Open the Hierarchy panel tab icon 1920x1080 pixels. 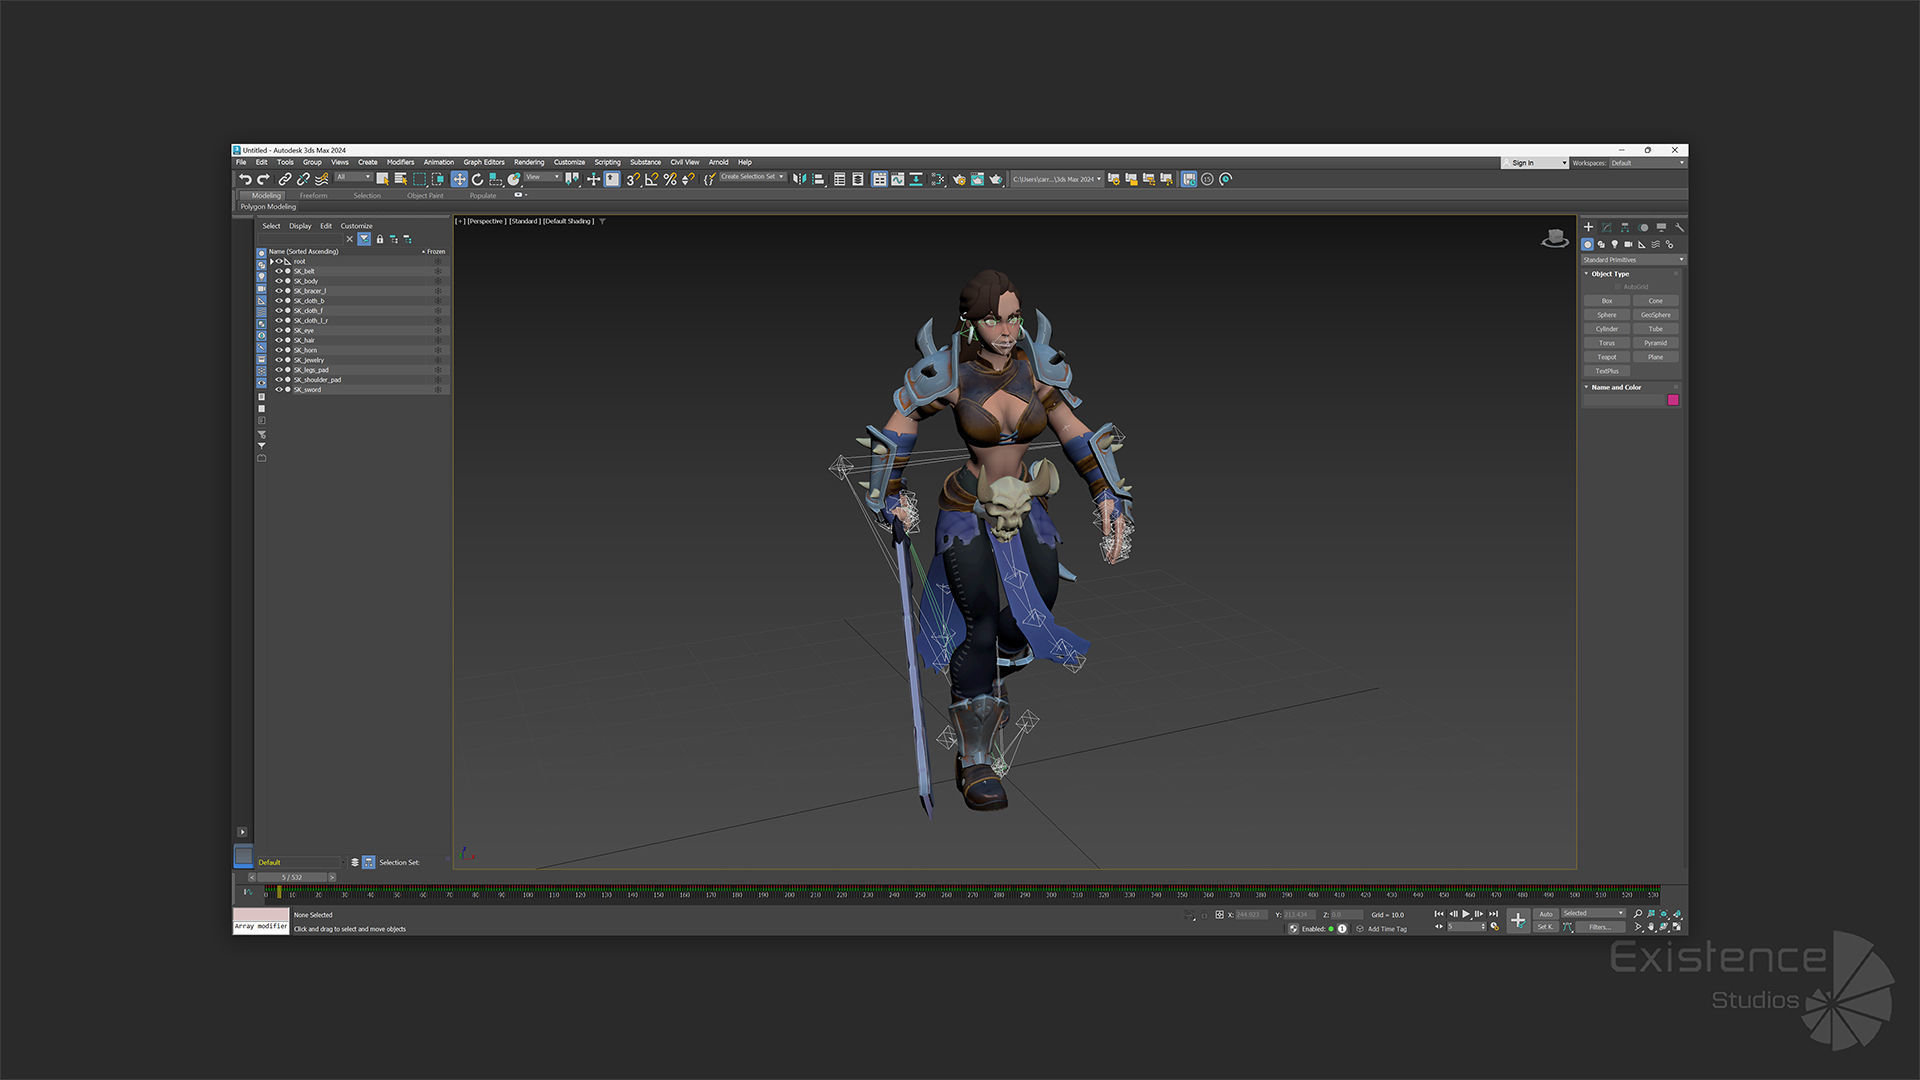(1625, 228)
